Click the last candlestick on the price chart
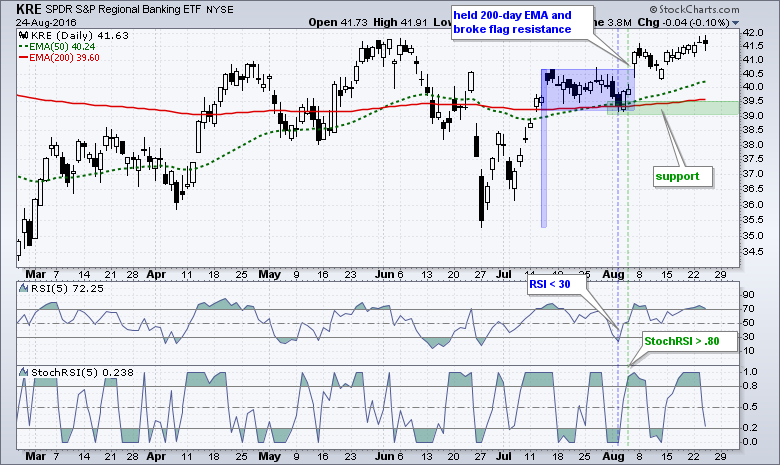 706,43
